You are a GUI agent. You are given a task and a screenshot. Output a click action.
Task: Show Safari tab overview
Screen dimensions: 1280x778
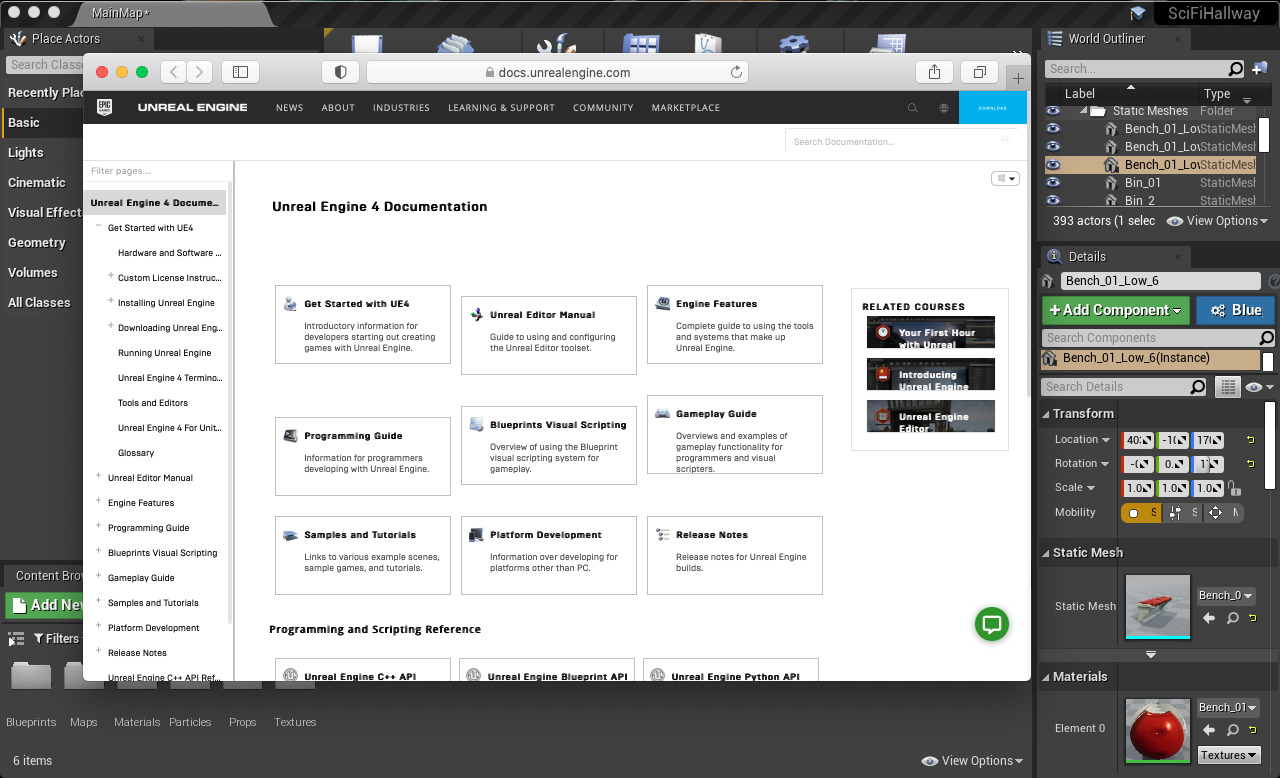[x=980, y=72]
